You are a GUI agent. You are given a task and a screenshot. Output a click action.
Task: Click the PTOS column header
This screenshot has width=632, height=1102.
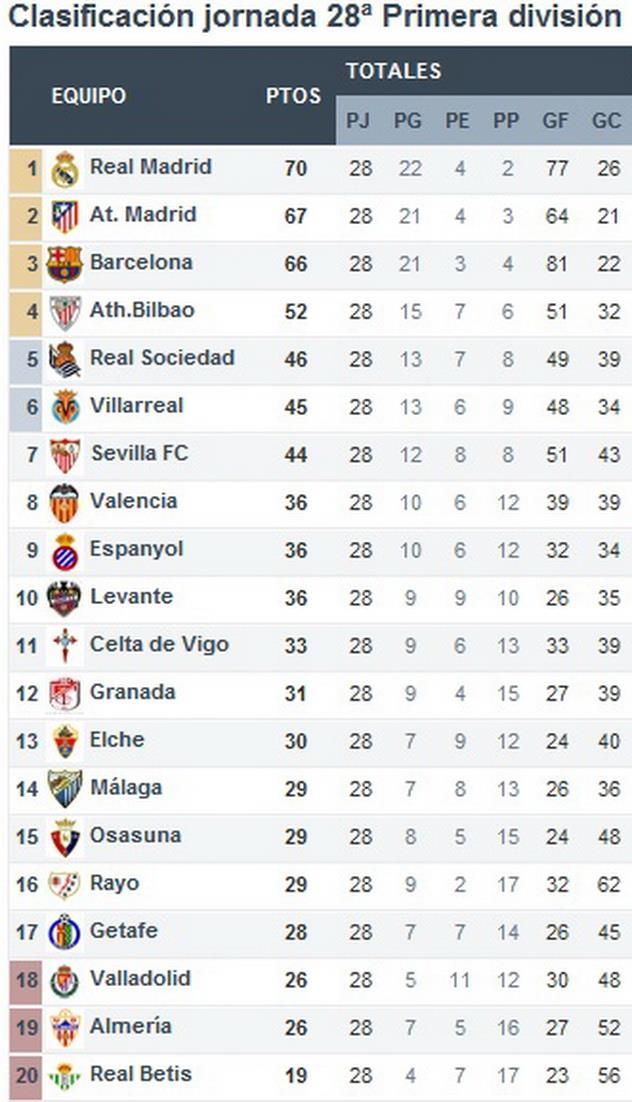click(293, 96)
